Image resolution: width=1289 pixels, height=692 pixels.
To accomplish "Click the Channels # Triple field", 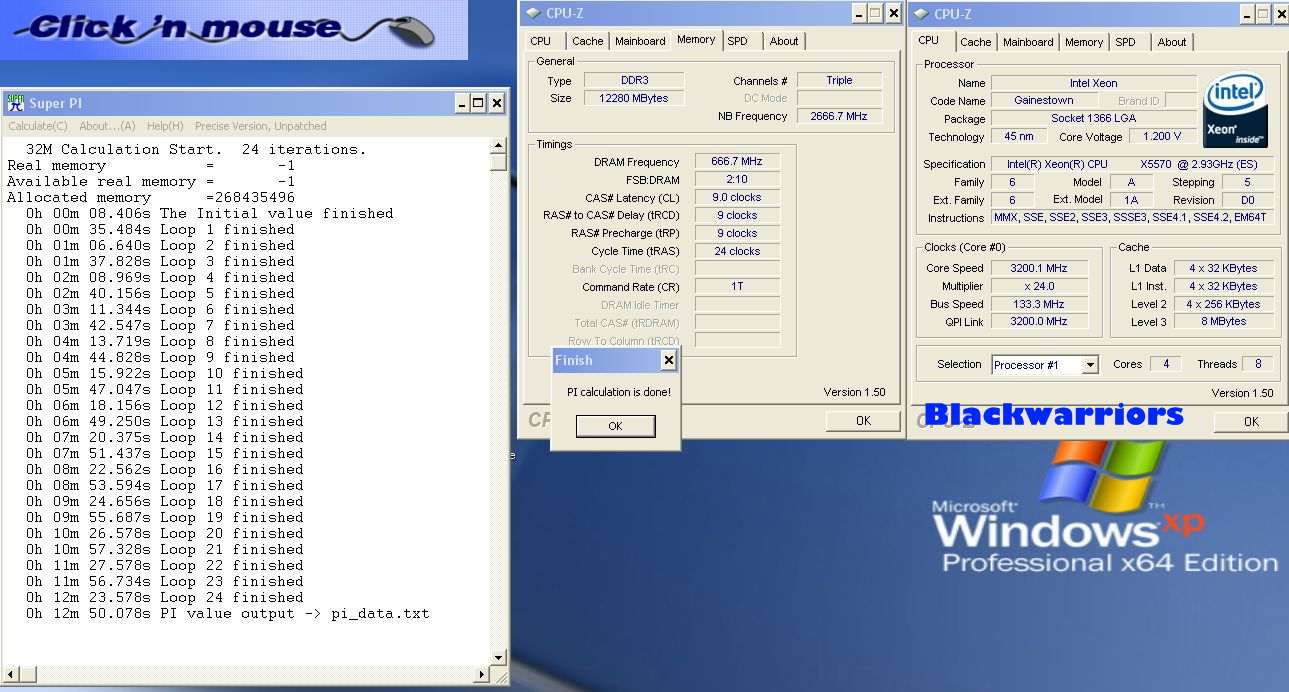I will 839,80.
